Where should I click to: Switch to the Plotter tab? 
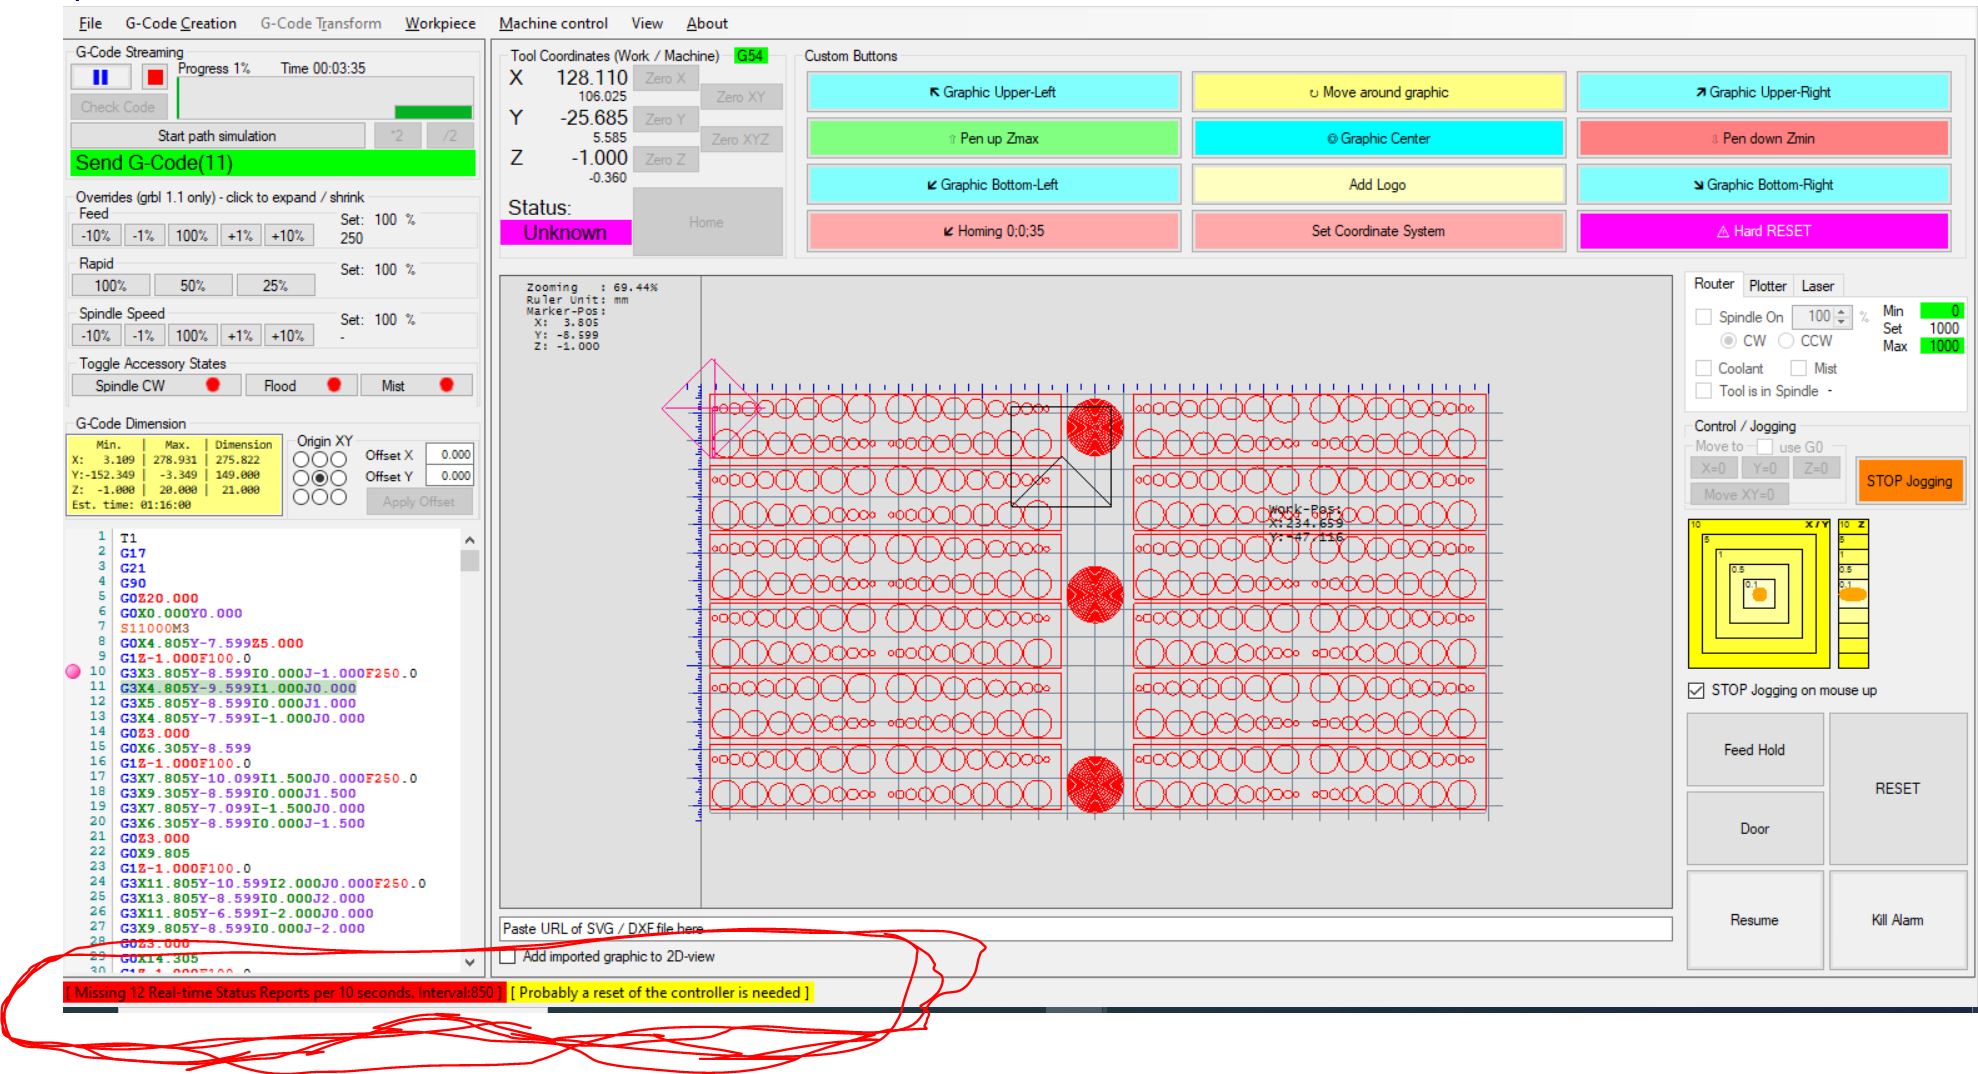pyautogui.click(x=1768, y=285)
